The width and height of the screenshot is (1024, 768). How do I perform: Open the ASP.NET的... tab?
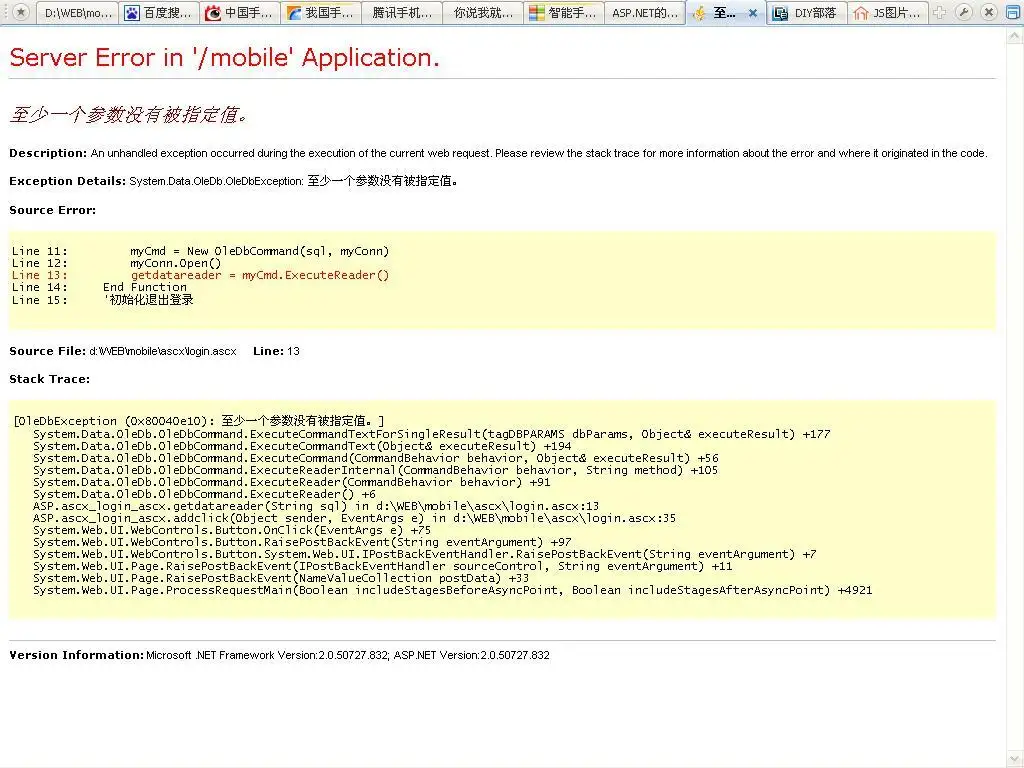pos(645,13)
